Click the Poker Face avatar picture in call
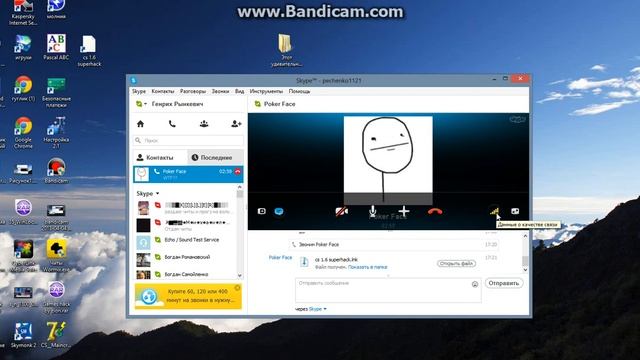 pos(388,160)
